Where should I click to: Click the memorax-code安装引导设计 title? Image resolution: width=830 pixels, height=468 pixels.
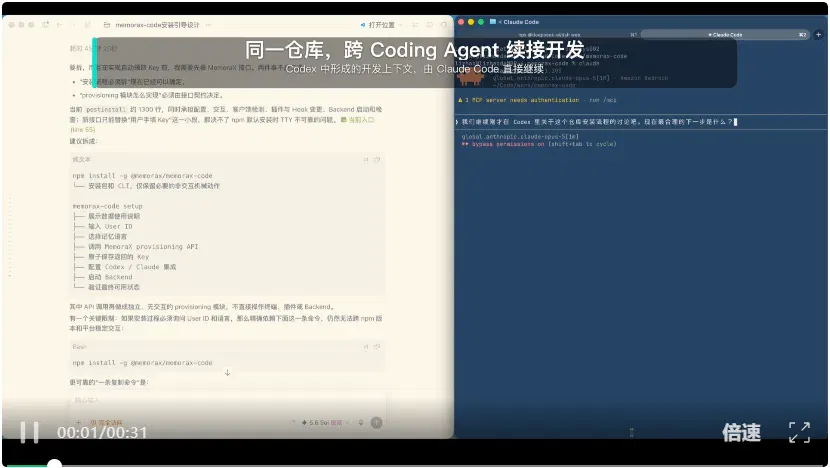pos(157,25)
